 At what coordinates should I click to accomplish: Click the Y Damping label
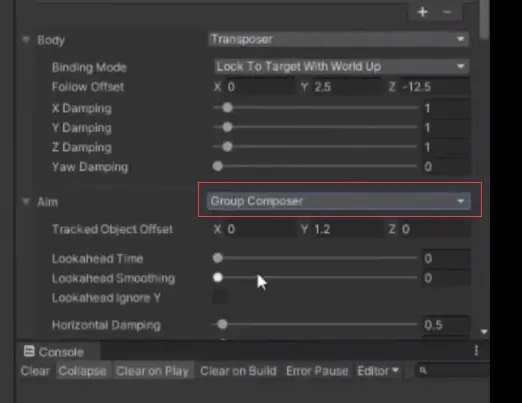click(x=82, y=128)
